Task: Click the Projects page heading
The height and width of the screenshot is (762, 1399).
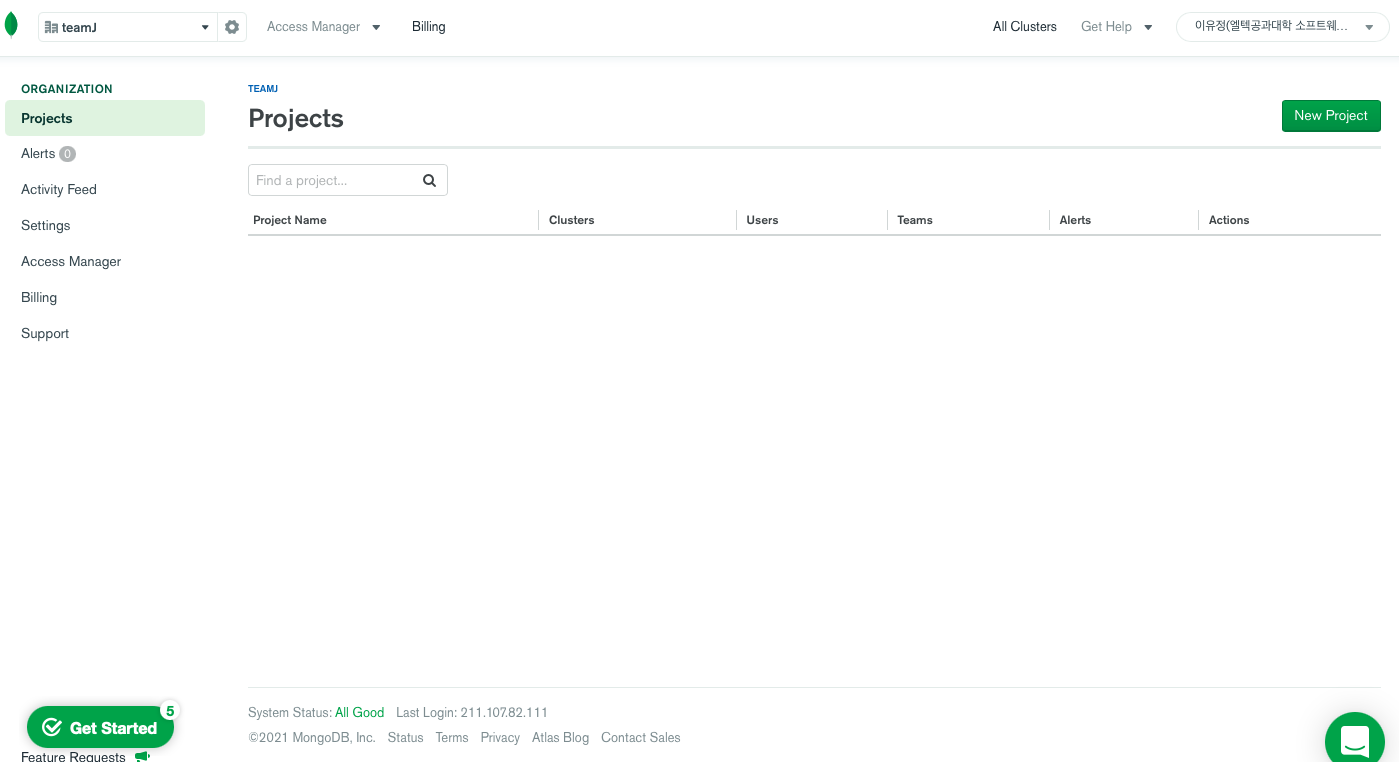Action: point(296,118)
